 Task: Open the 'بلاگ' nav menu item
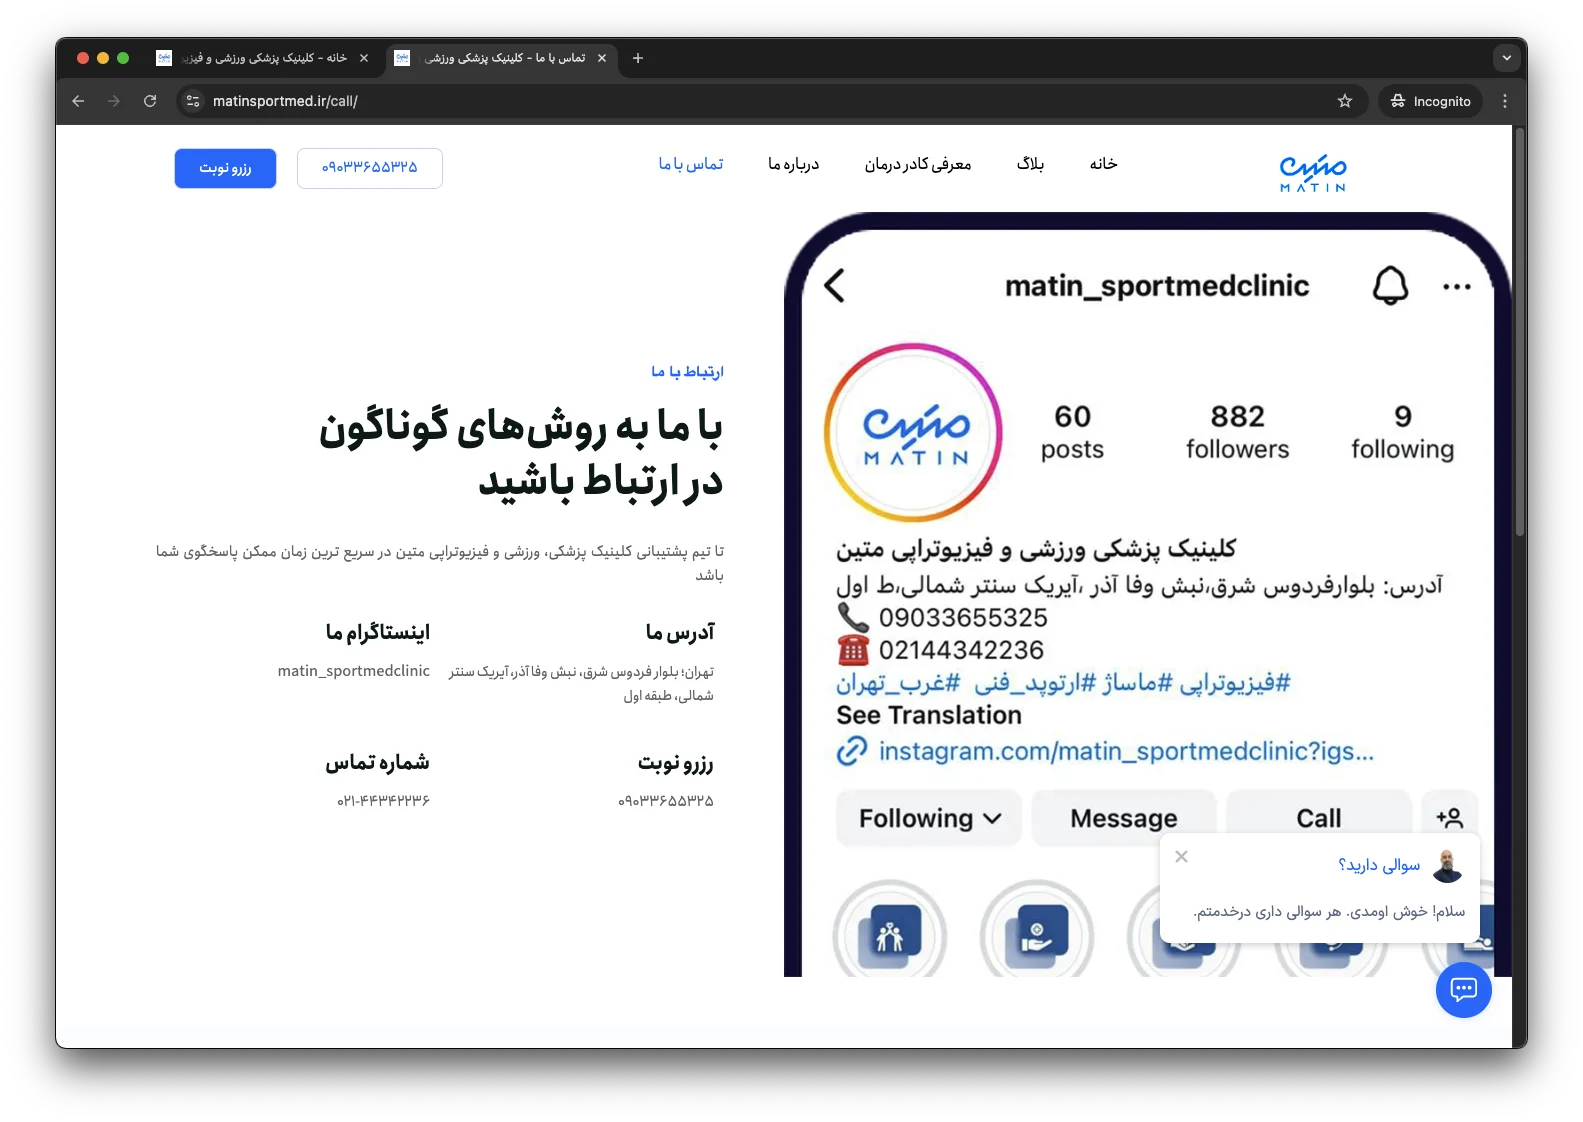pos(1030,164)
